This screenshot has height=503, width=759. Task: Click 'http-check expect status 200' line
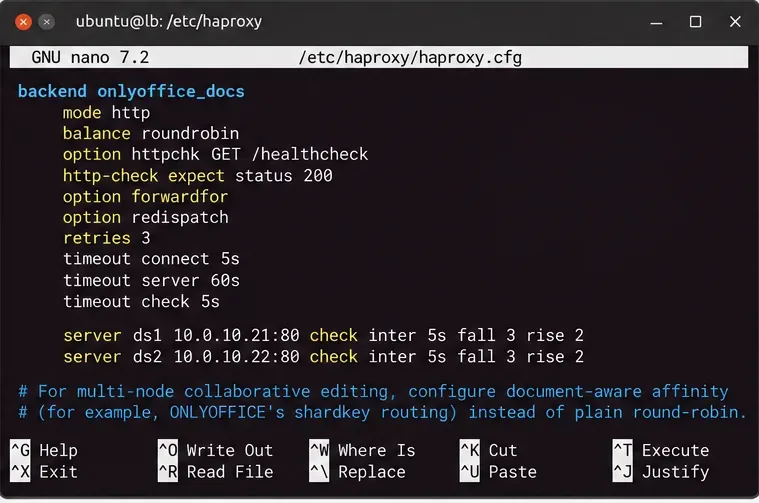pyautogui.click(x=197, y=175)
